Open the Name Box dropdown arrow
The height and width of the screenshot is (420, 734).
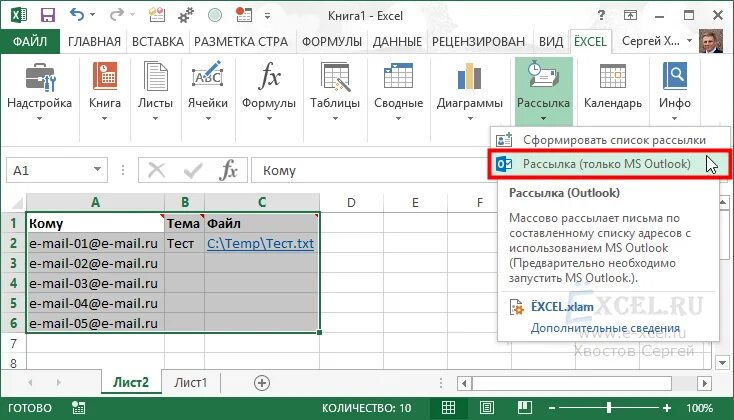pos(97,169)
